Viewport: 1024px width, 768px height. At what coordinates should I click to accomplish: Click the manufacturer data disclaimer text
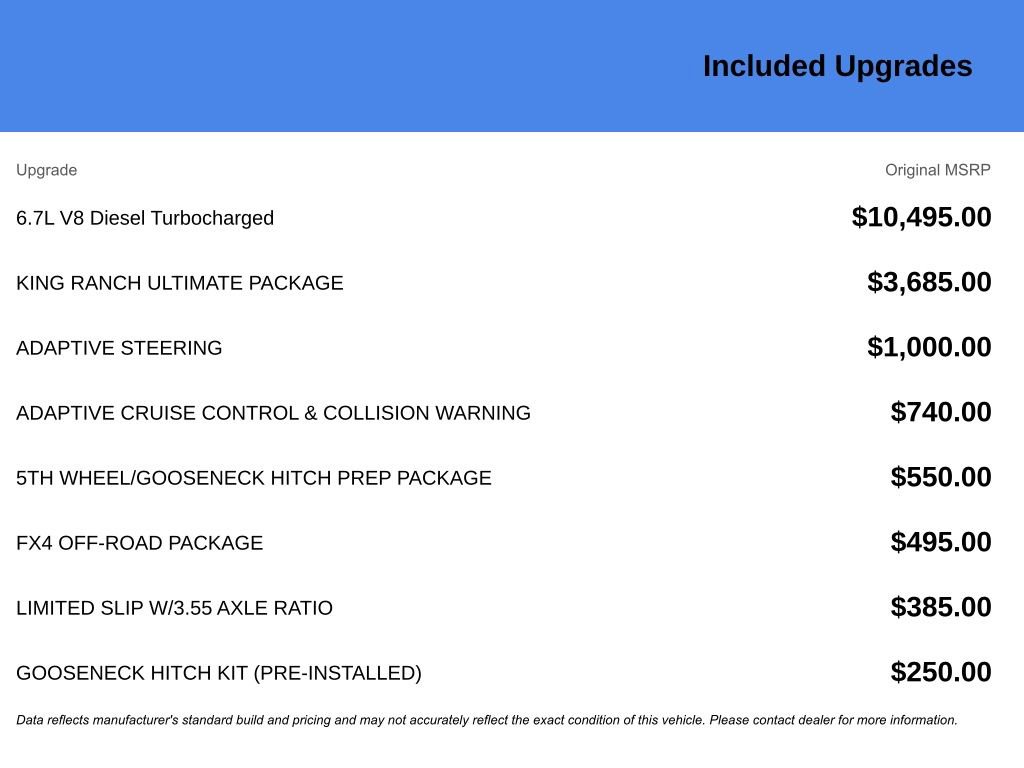487,720
